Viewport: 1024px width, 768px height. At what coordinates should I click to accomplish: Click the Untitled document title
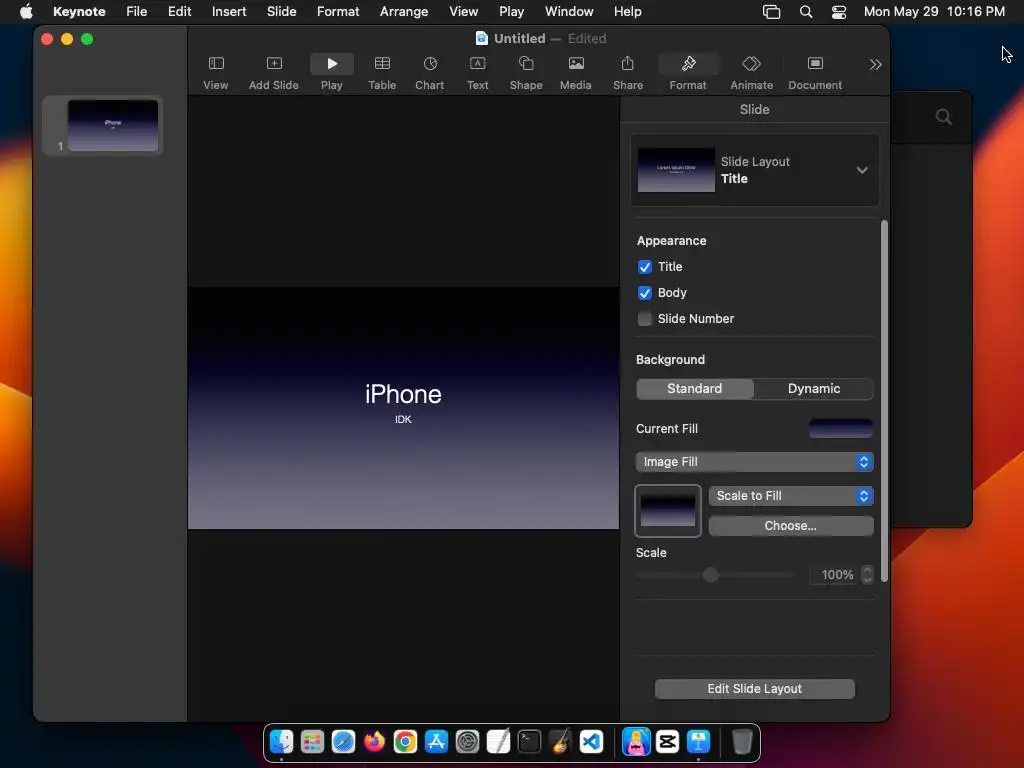click(x=519, y=39)
